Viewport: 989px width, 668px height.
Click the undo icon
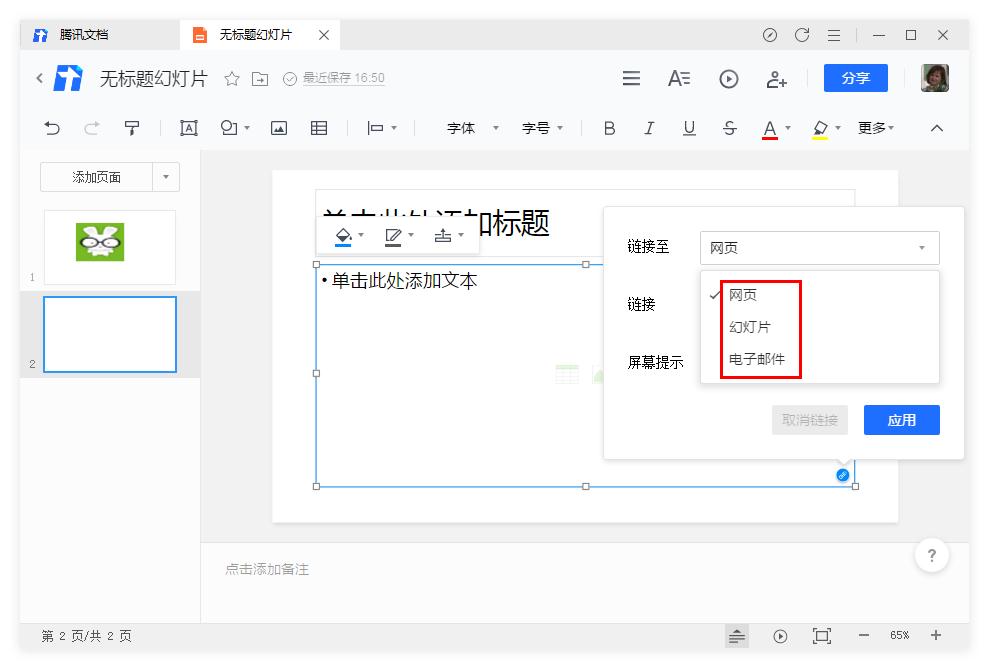(50, 128)
